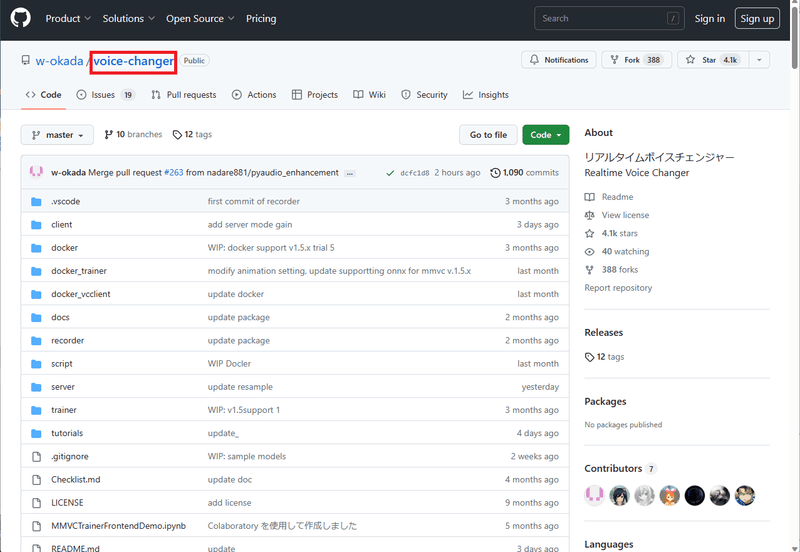Open the docker_trainer folder
Screen dimensions: 800x552
(79, 271)
